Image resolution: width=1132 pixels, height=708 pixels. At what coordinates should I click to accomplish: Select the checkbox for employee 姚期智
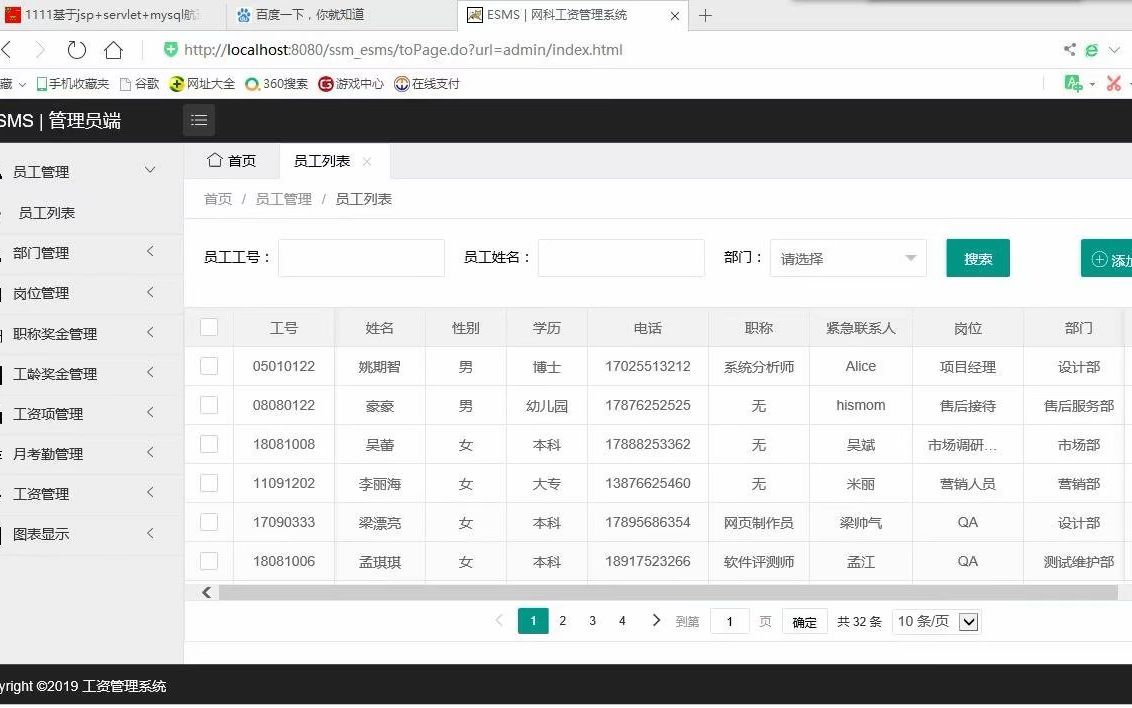click(210, 366)
